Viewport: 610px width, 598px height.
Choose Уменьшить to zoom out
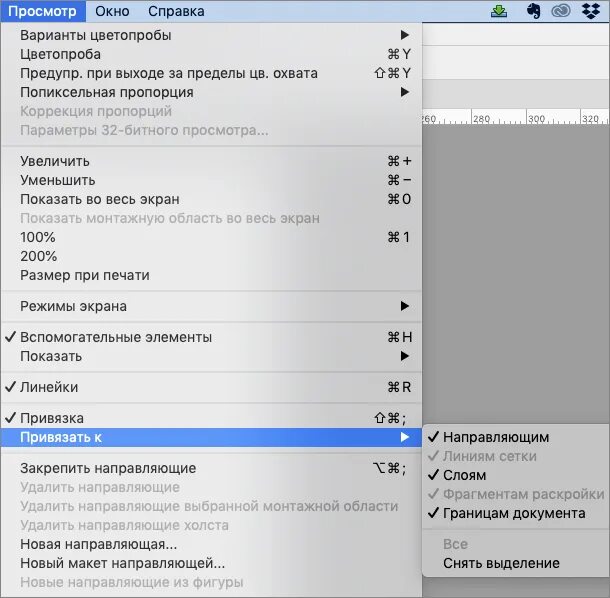212,180
